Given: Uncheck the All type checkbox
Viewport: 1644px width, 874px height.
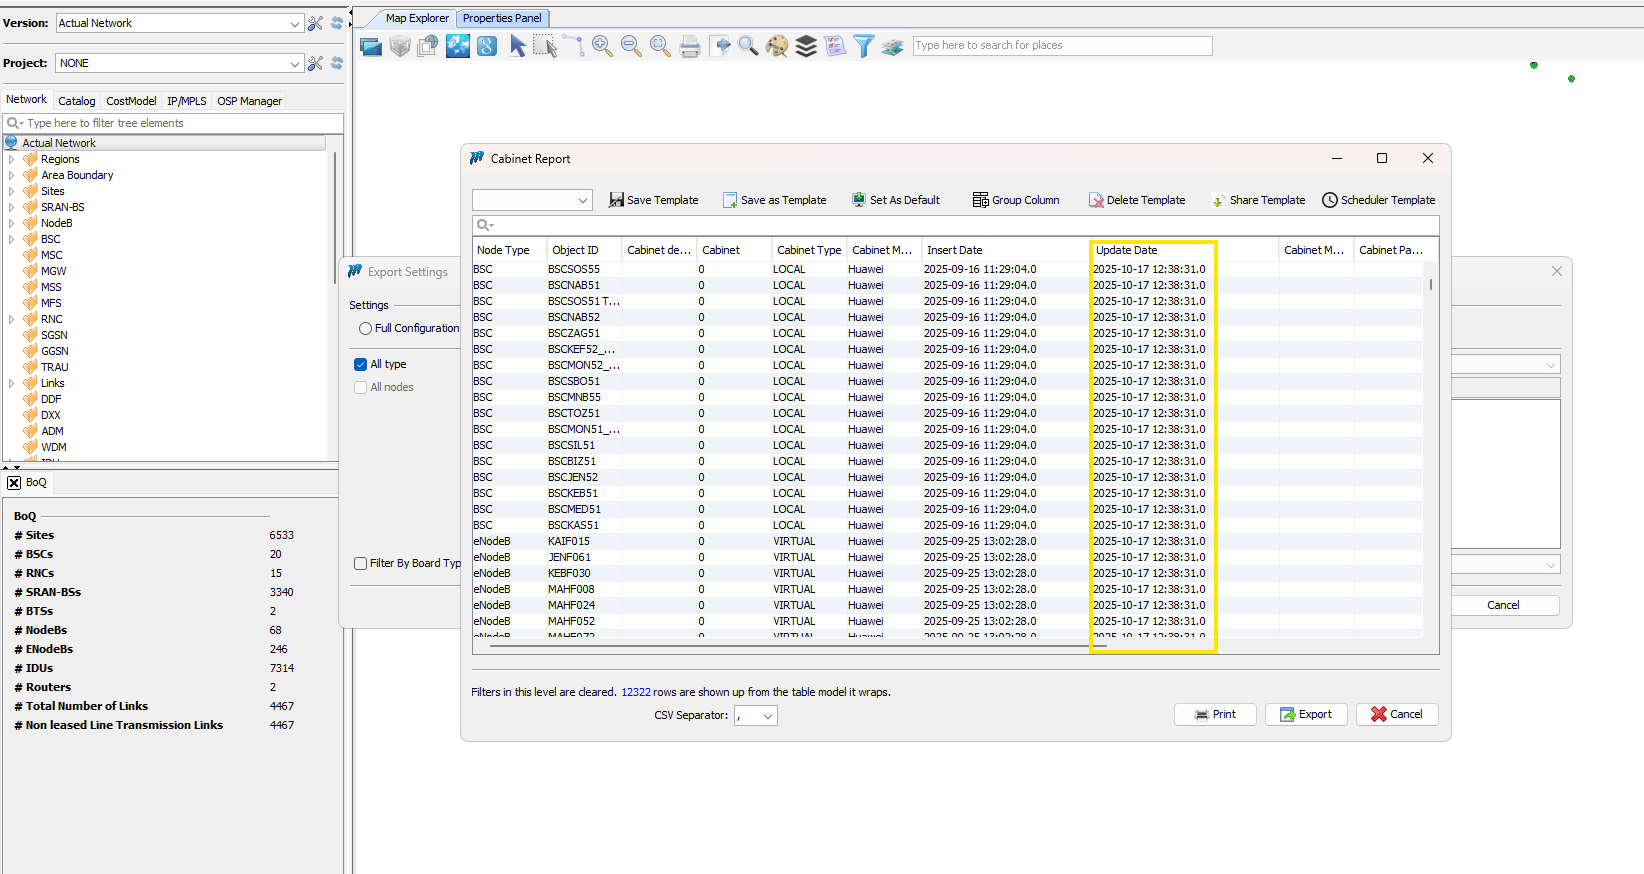Looking at the screenshot, I should click(361, 365).
